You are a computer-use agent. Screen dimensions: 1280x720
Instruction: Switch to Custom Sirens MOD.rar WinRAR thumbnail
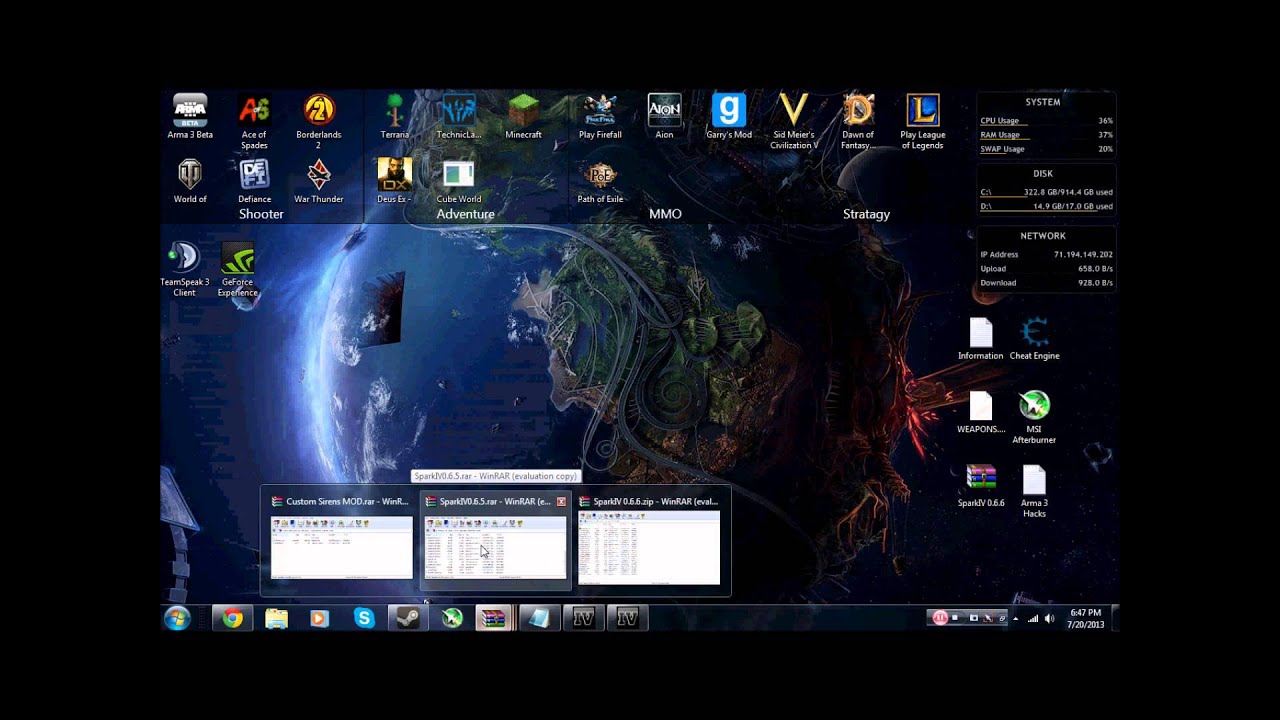[341, 540]
